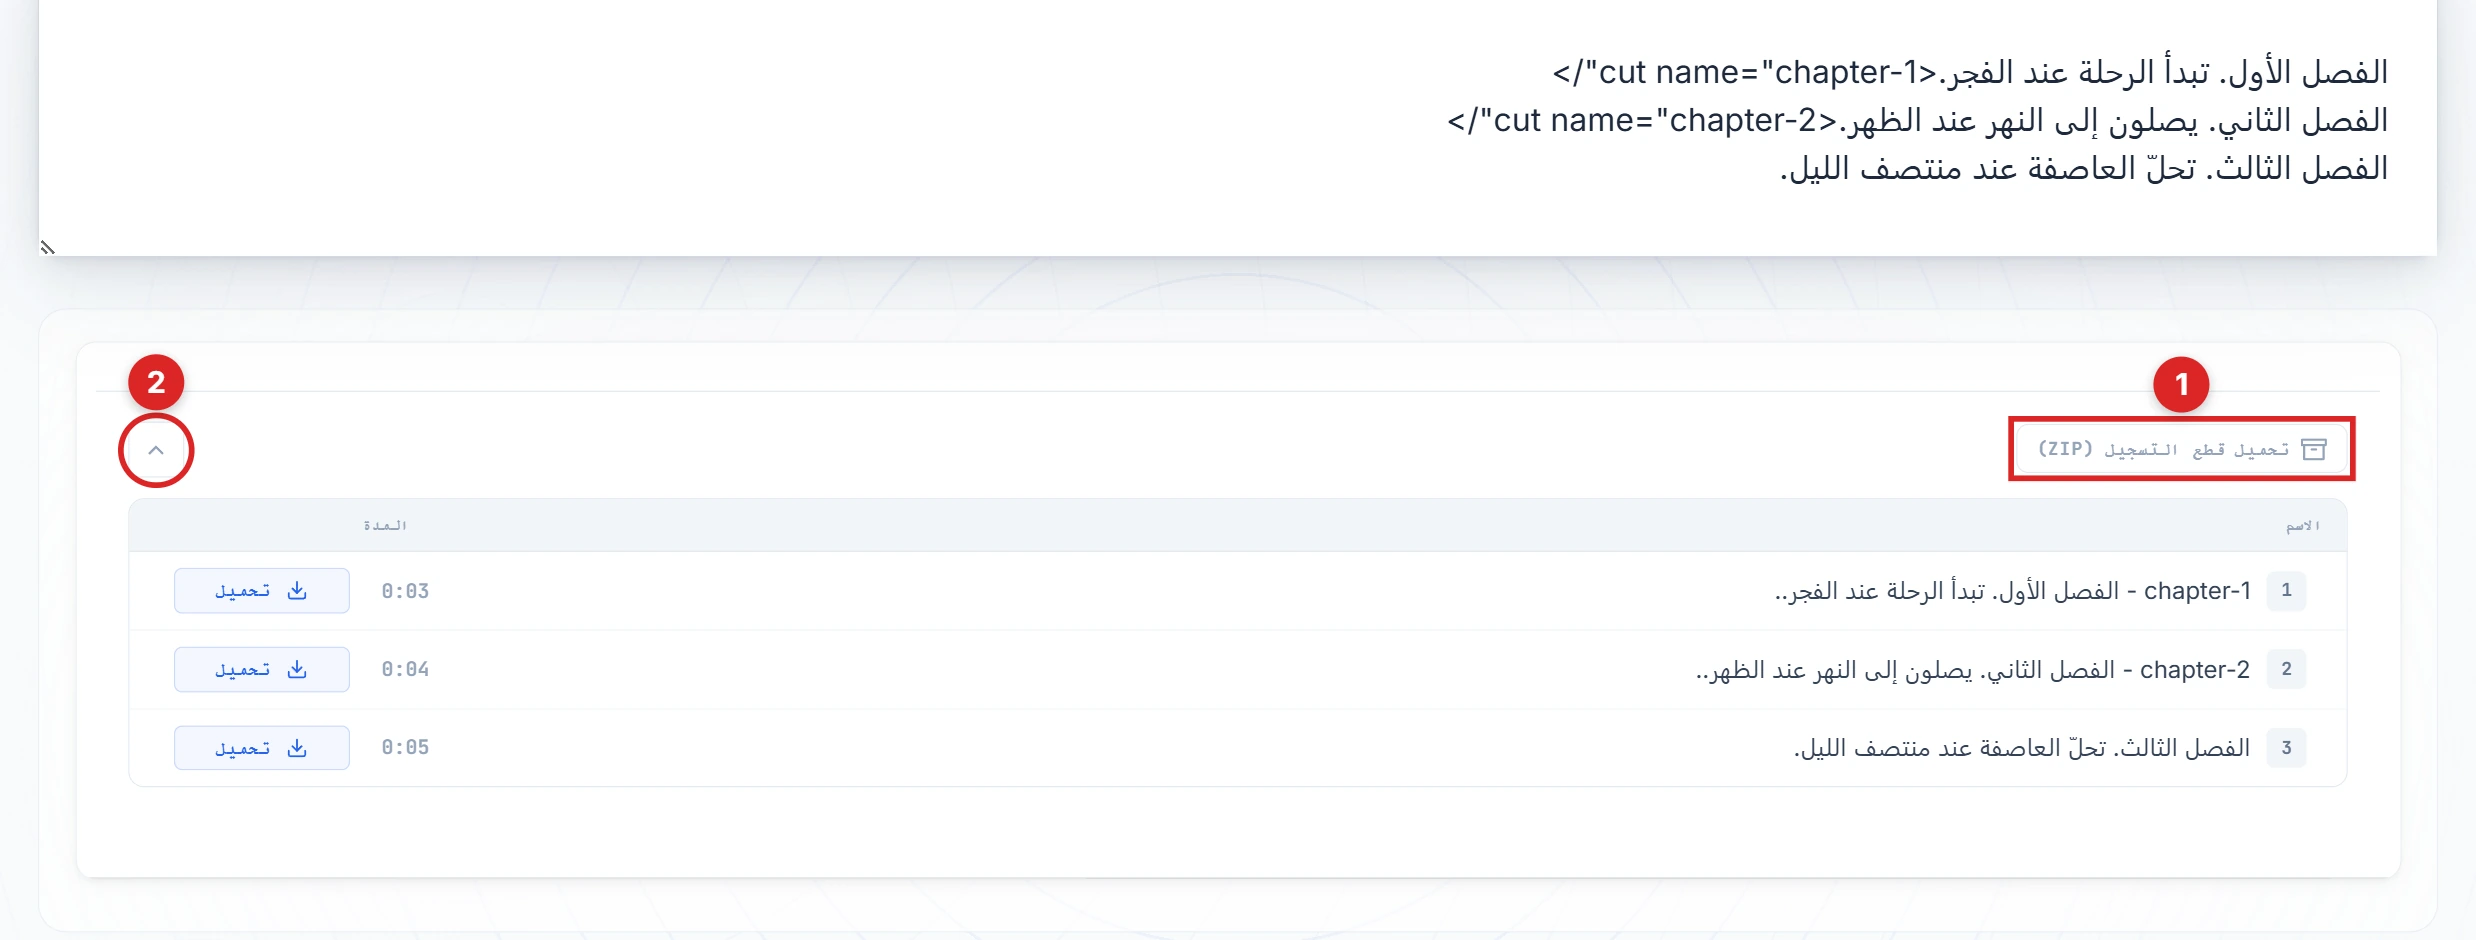This screenshot has height=940, width=2476.
Task: Place the cursor on the third script line
Action: tap(2083, 168)
